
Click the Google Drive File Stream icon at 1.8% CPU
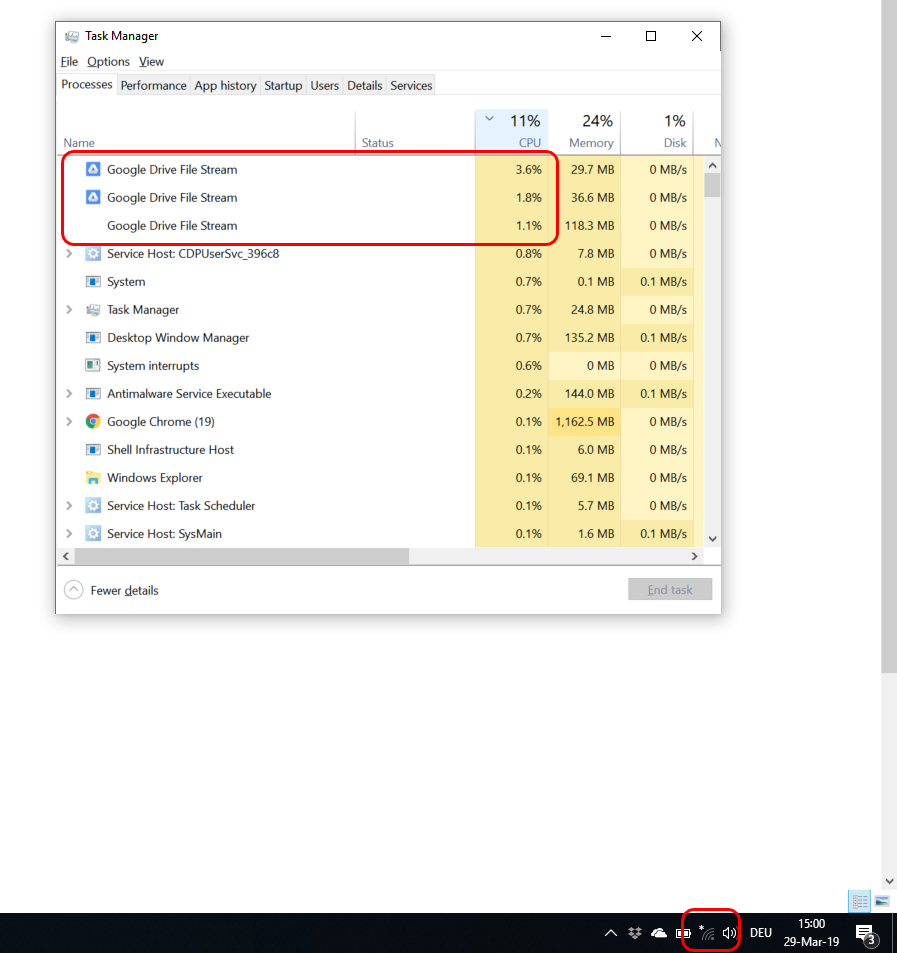93,197
